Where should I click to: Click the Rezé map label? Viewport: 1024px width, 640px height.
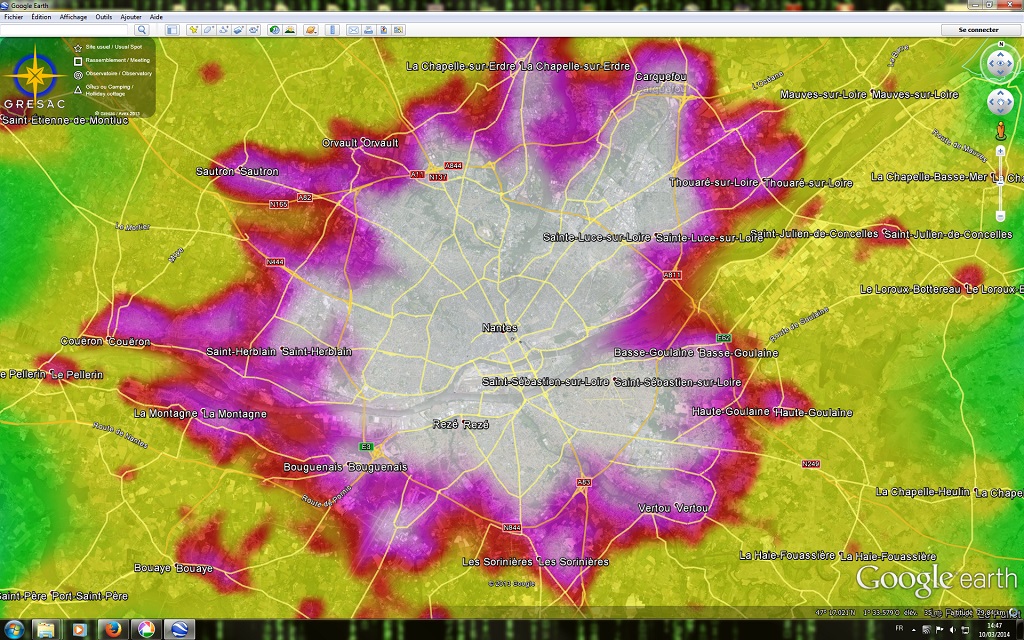pos(460,424)
